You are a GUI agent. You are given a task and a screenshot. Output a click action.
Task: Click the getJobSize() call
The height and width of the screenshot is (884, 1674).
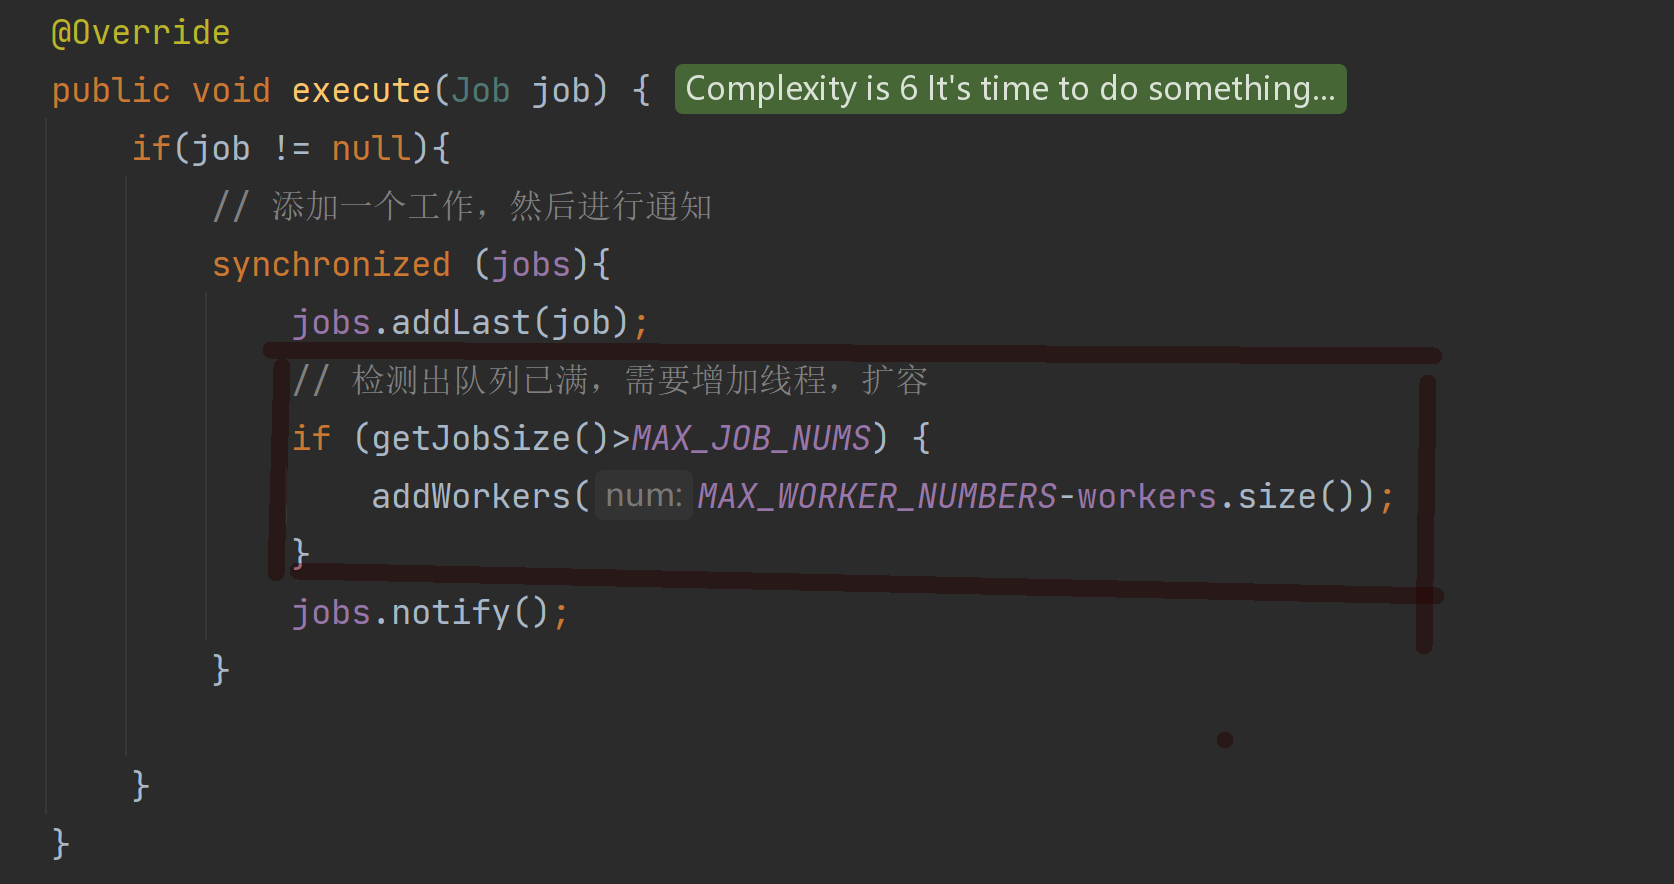pos(491,439)
